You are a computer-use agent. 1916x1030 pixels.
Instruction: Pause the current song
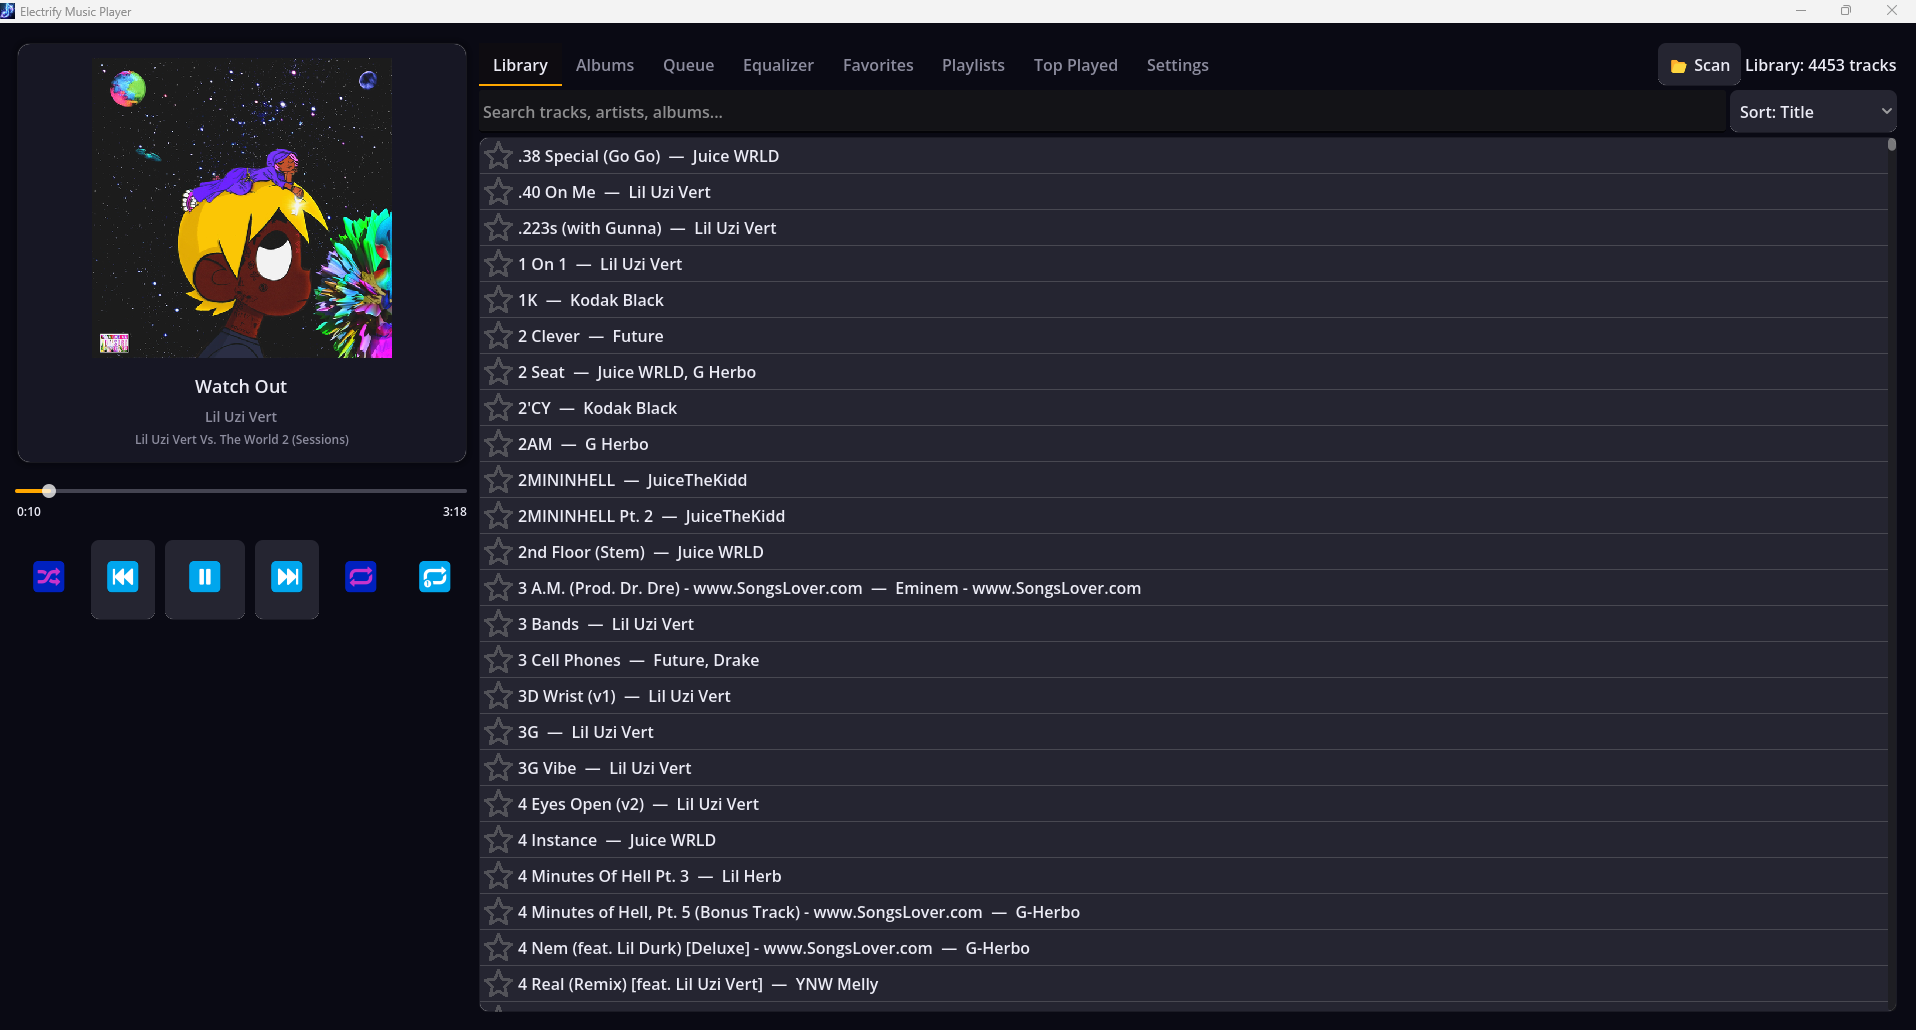click(x=205, y=578)
